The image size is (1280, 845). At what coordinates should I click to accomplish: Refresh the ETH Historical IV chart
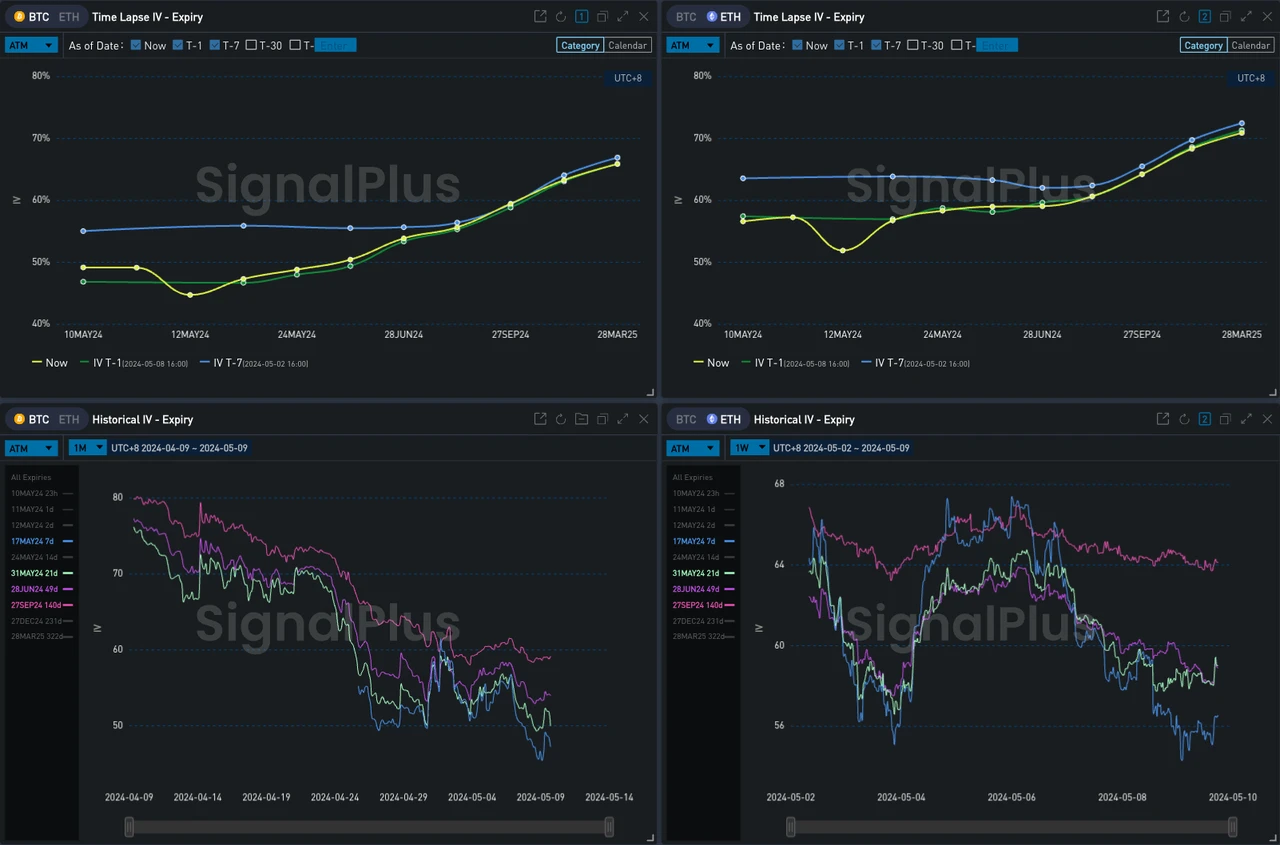click(x=1183, y=419)
